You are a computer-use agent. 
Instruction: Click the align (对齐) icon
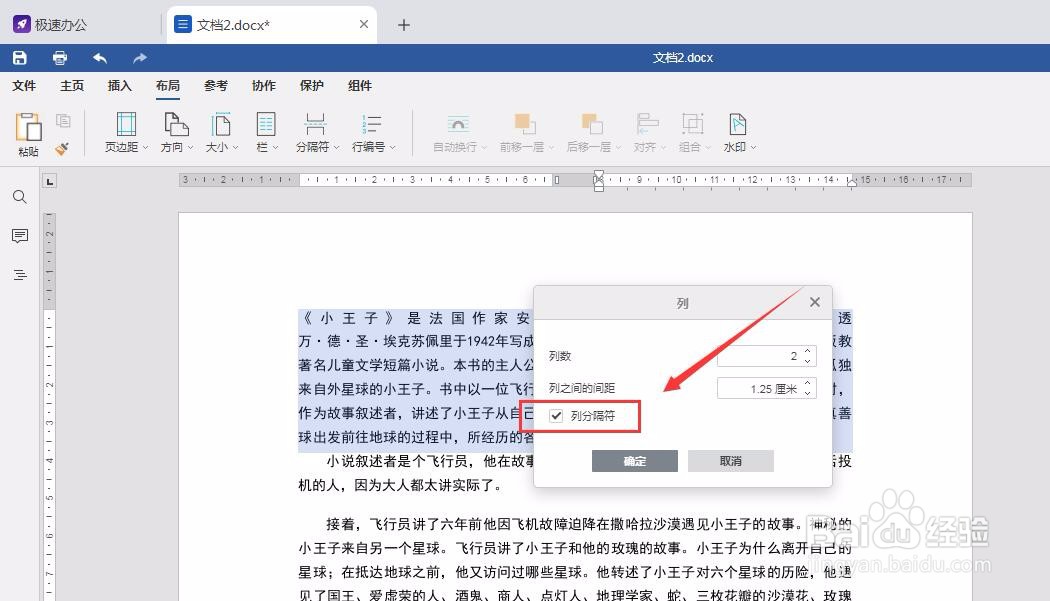tap(647, 125)
